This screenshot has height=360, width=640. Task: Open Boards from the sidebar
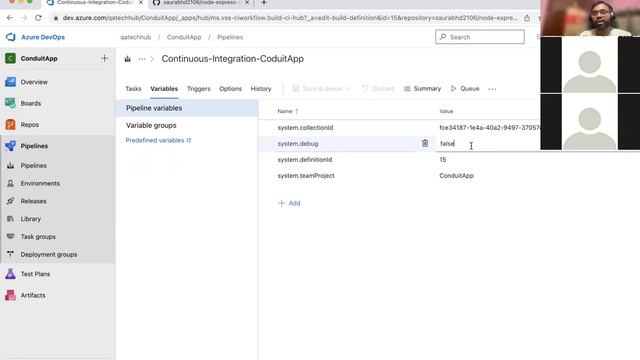pos(31,103)
